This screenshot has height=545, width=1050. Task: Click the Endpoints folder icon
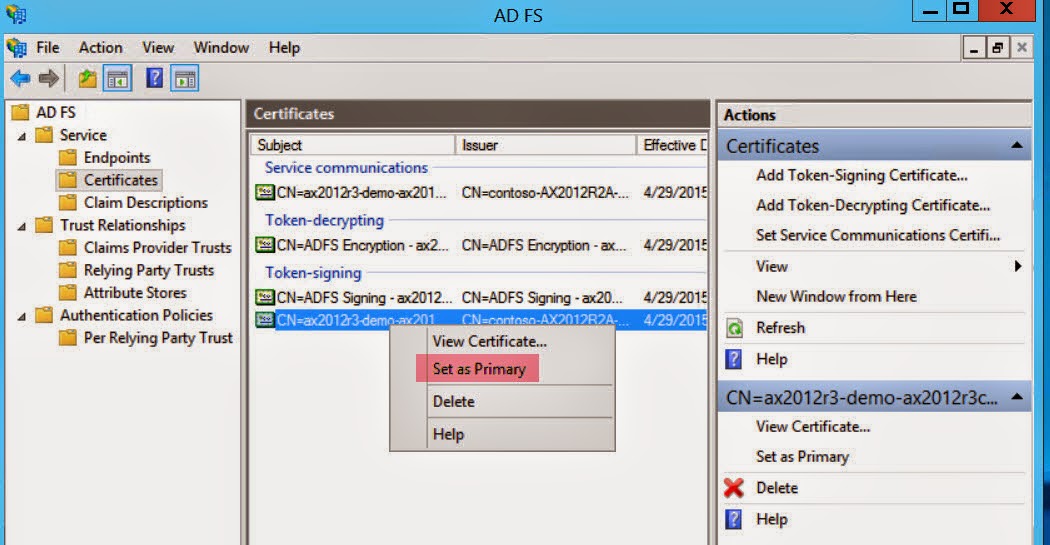point(68,157)
